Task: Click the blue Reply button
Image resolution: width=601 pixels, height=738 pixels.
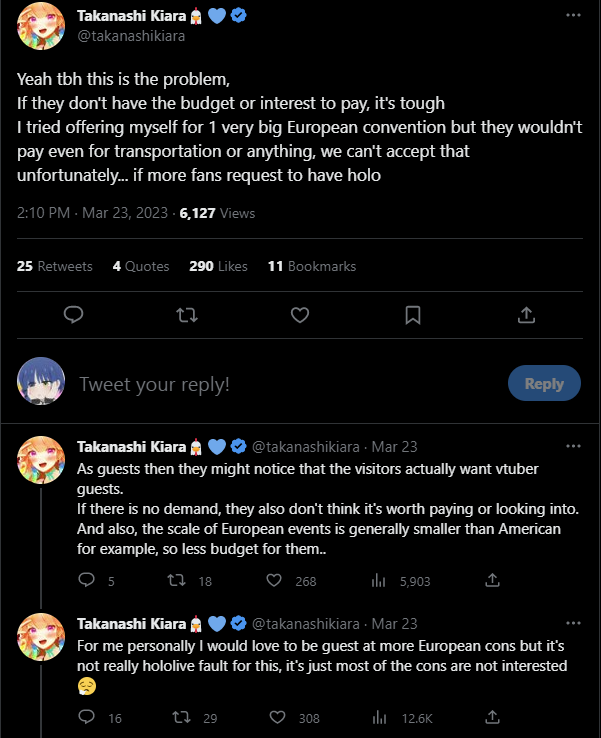Action: (x=544, y=383)
